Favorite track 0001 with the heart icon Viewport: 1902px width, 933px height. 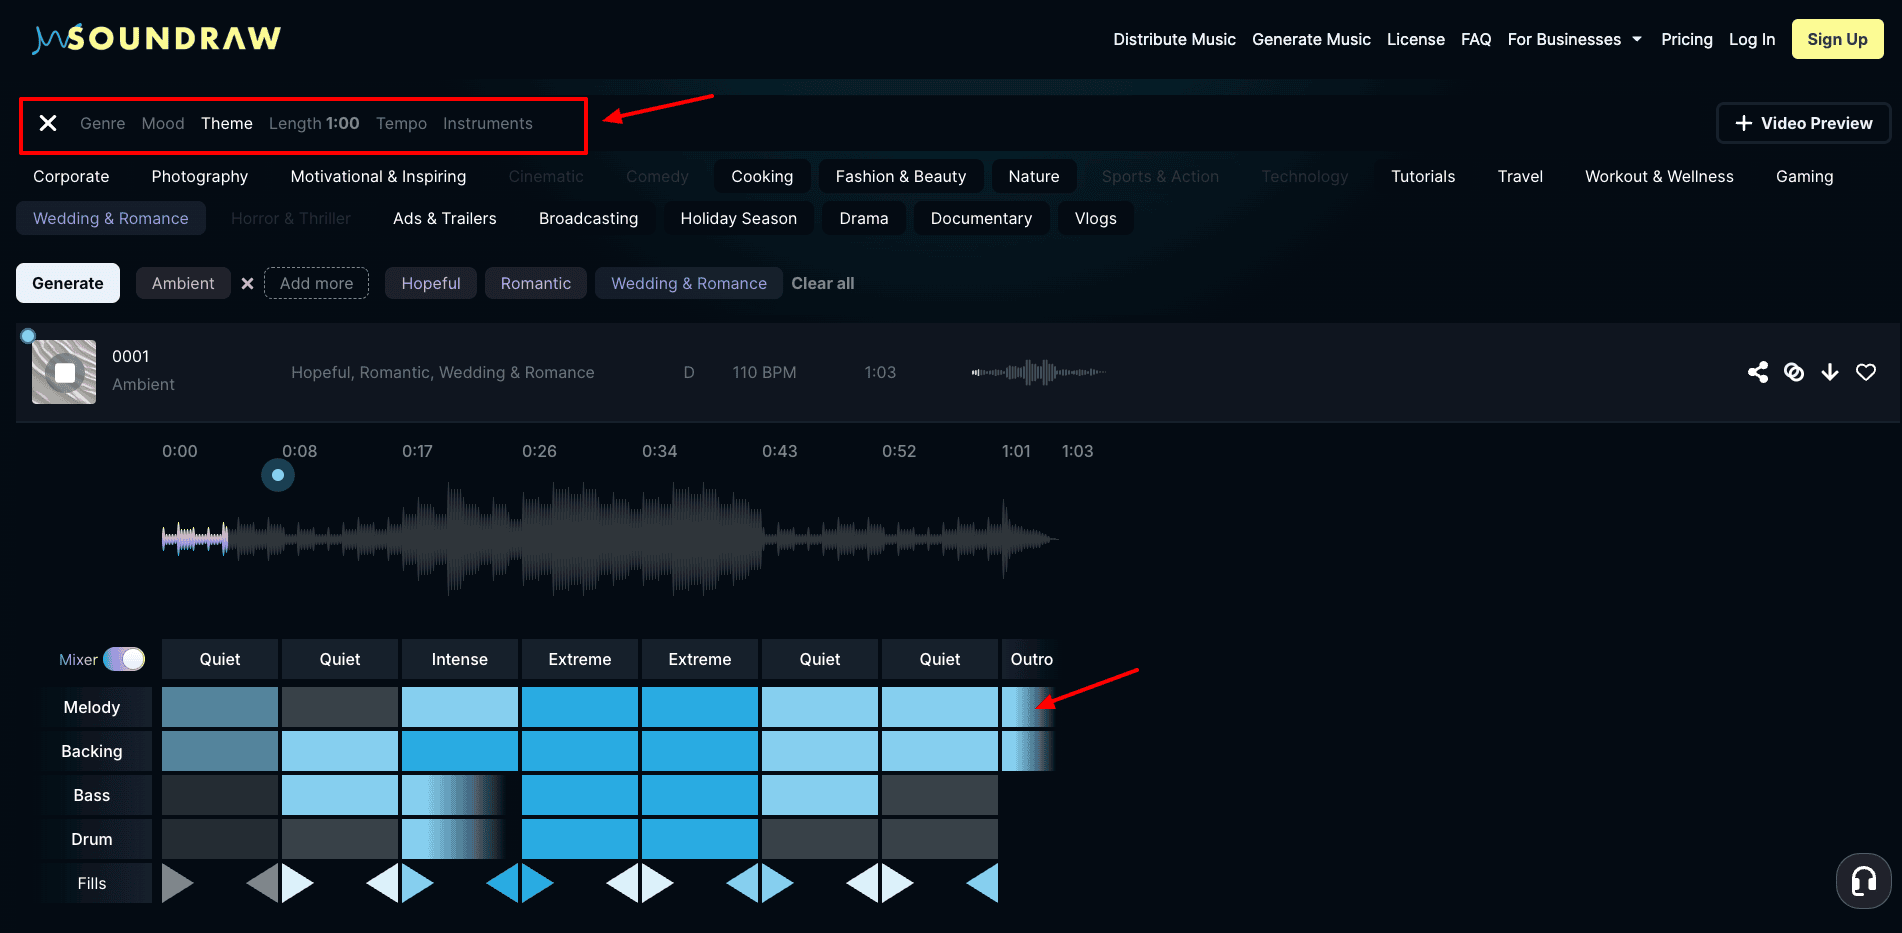1866,372
